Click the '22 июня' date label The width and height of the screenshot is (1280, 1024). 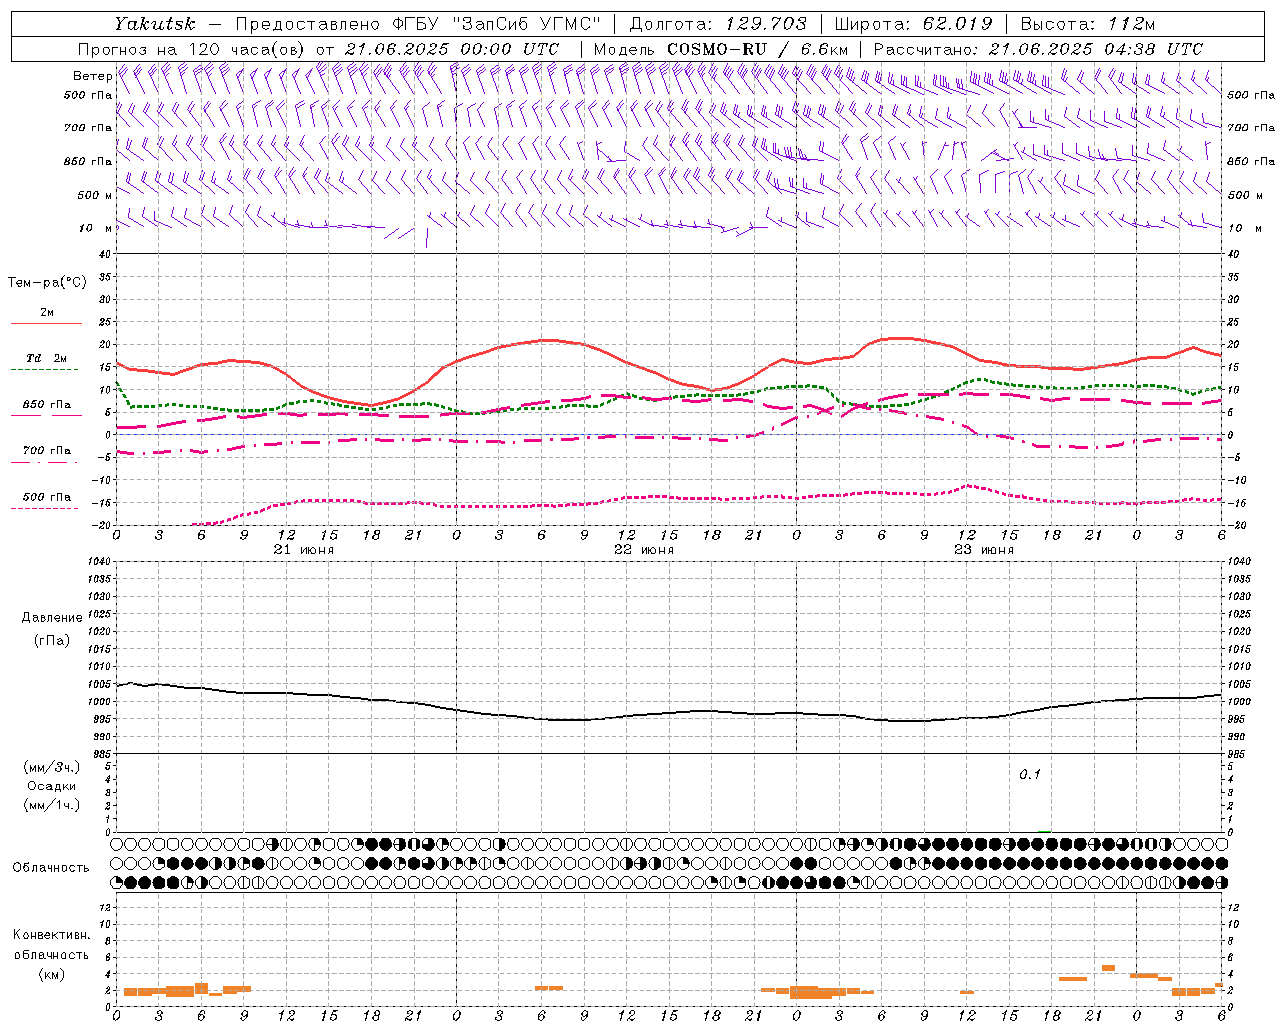click(644, 550)
